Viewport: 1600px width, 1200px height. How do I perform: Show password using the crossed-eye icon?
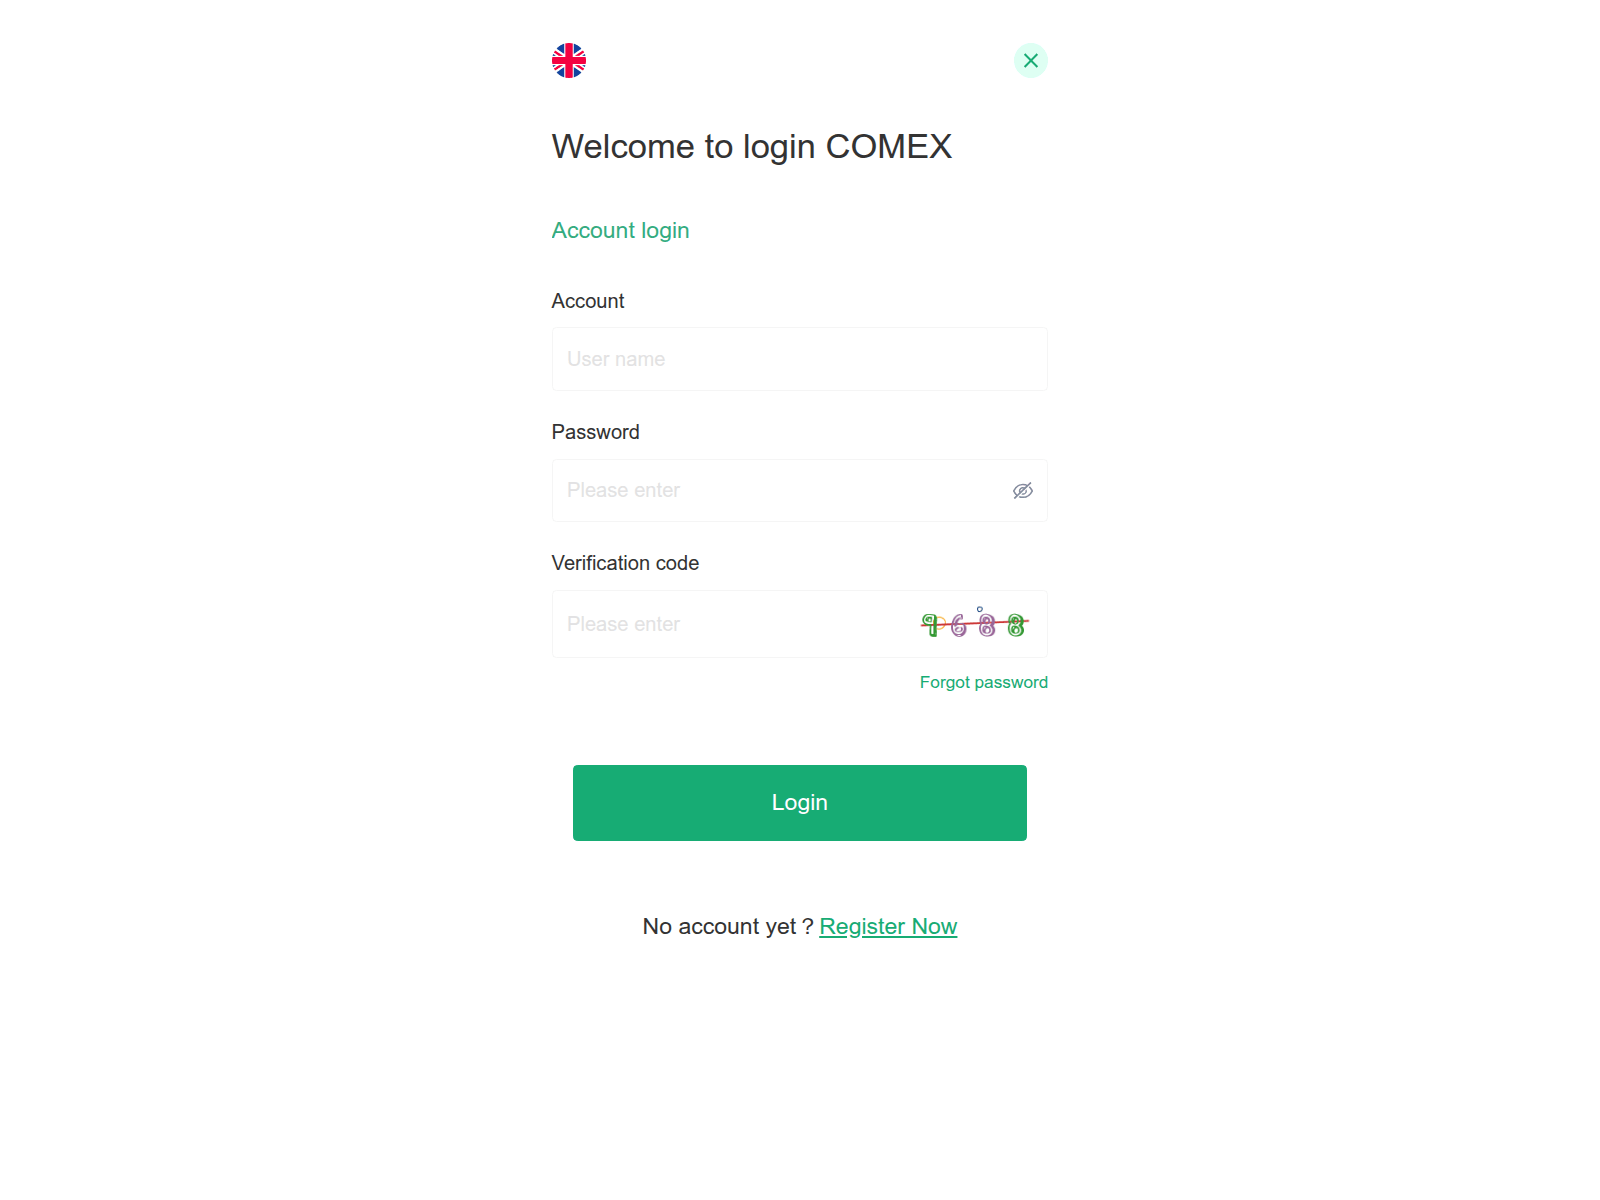coord(1023,491)
